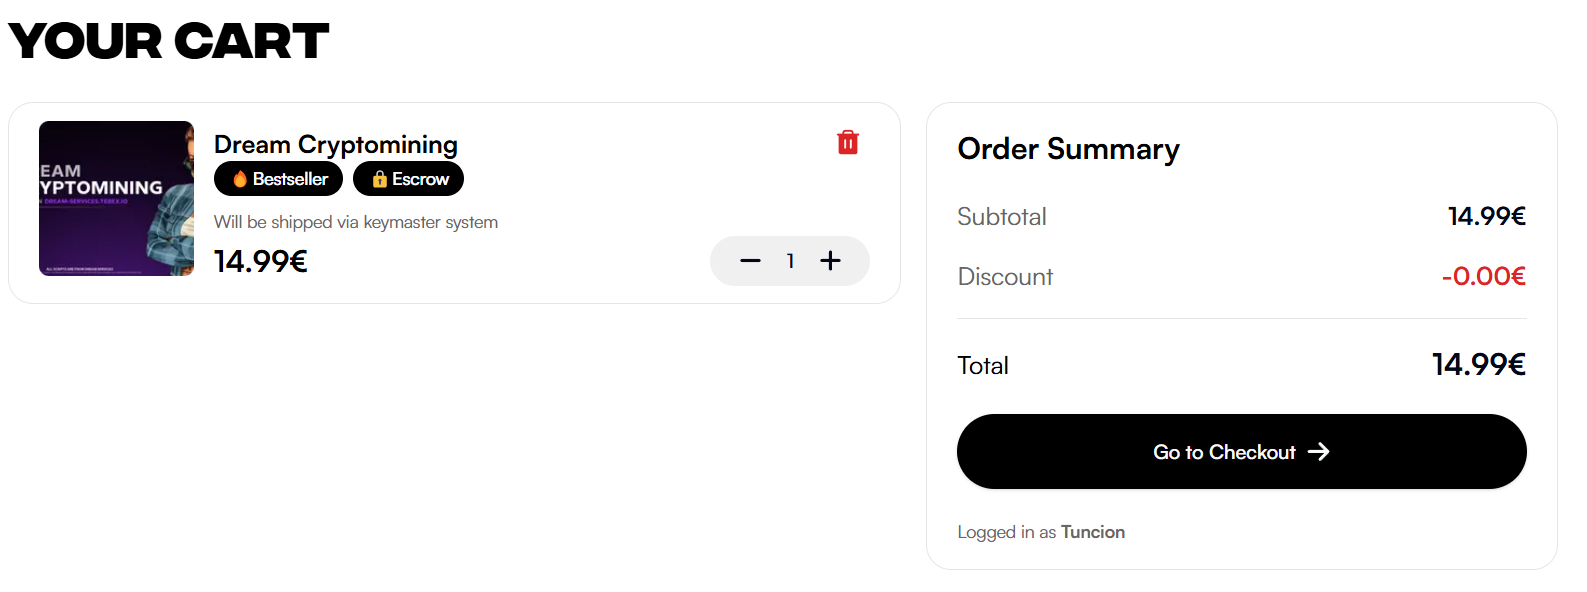Increase quantity with the plus icon
The height and width of the screenshot is (592, 1587).
830,261
